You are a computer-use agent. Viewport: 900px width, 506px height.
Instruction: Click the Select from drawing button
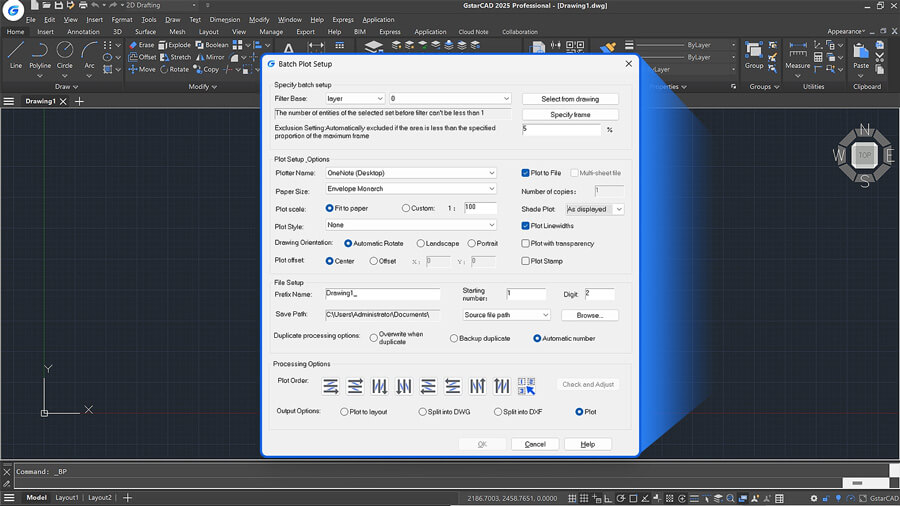click(x=570, y=99)
